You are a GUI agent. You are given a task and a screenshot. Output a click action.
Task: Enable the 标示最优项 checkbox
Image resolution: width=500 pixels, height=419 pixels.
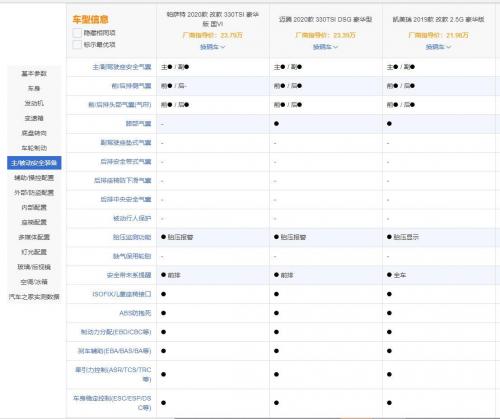click(x=77, y=44)
